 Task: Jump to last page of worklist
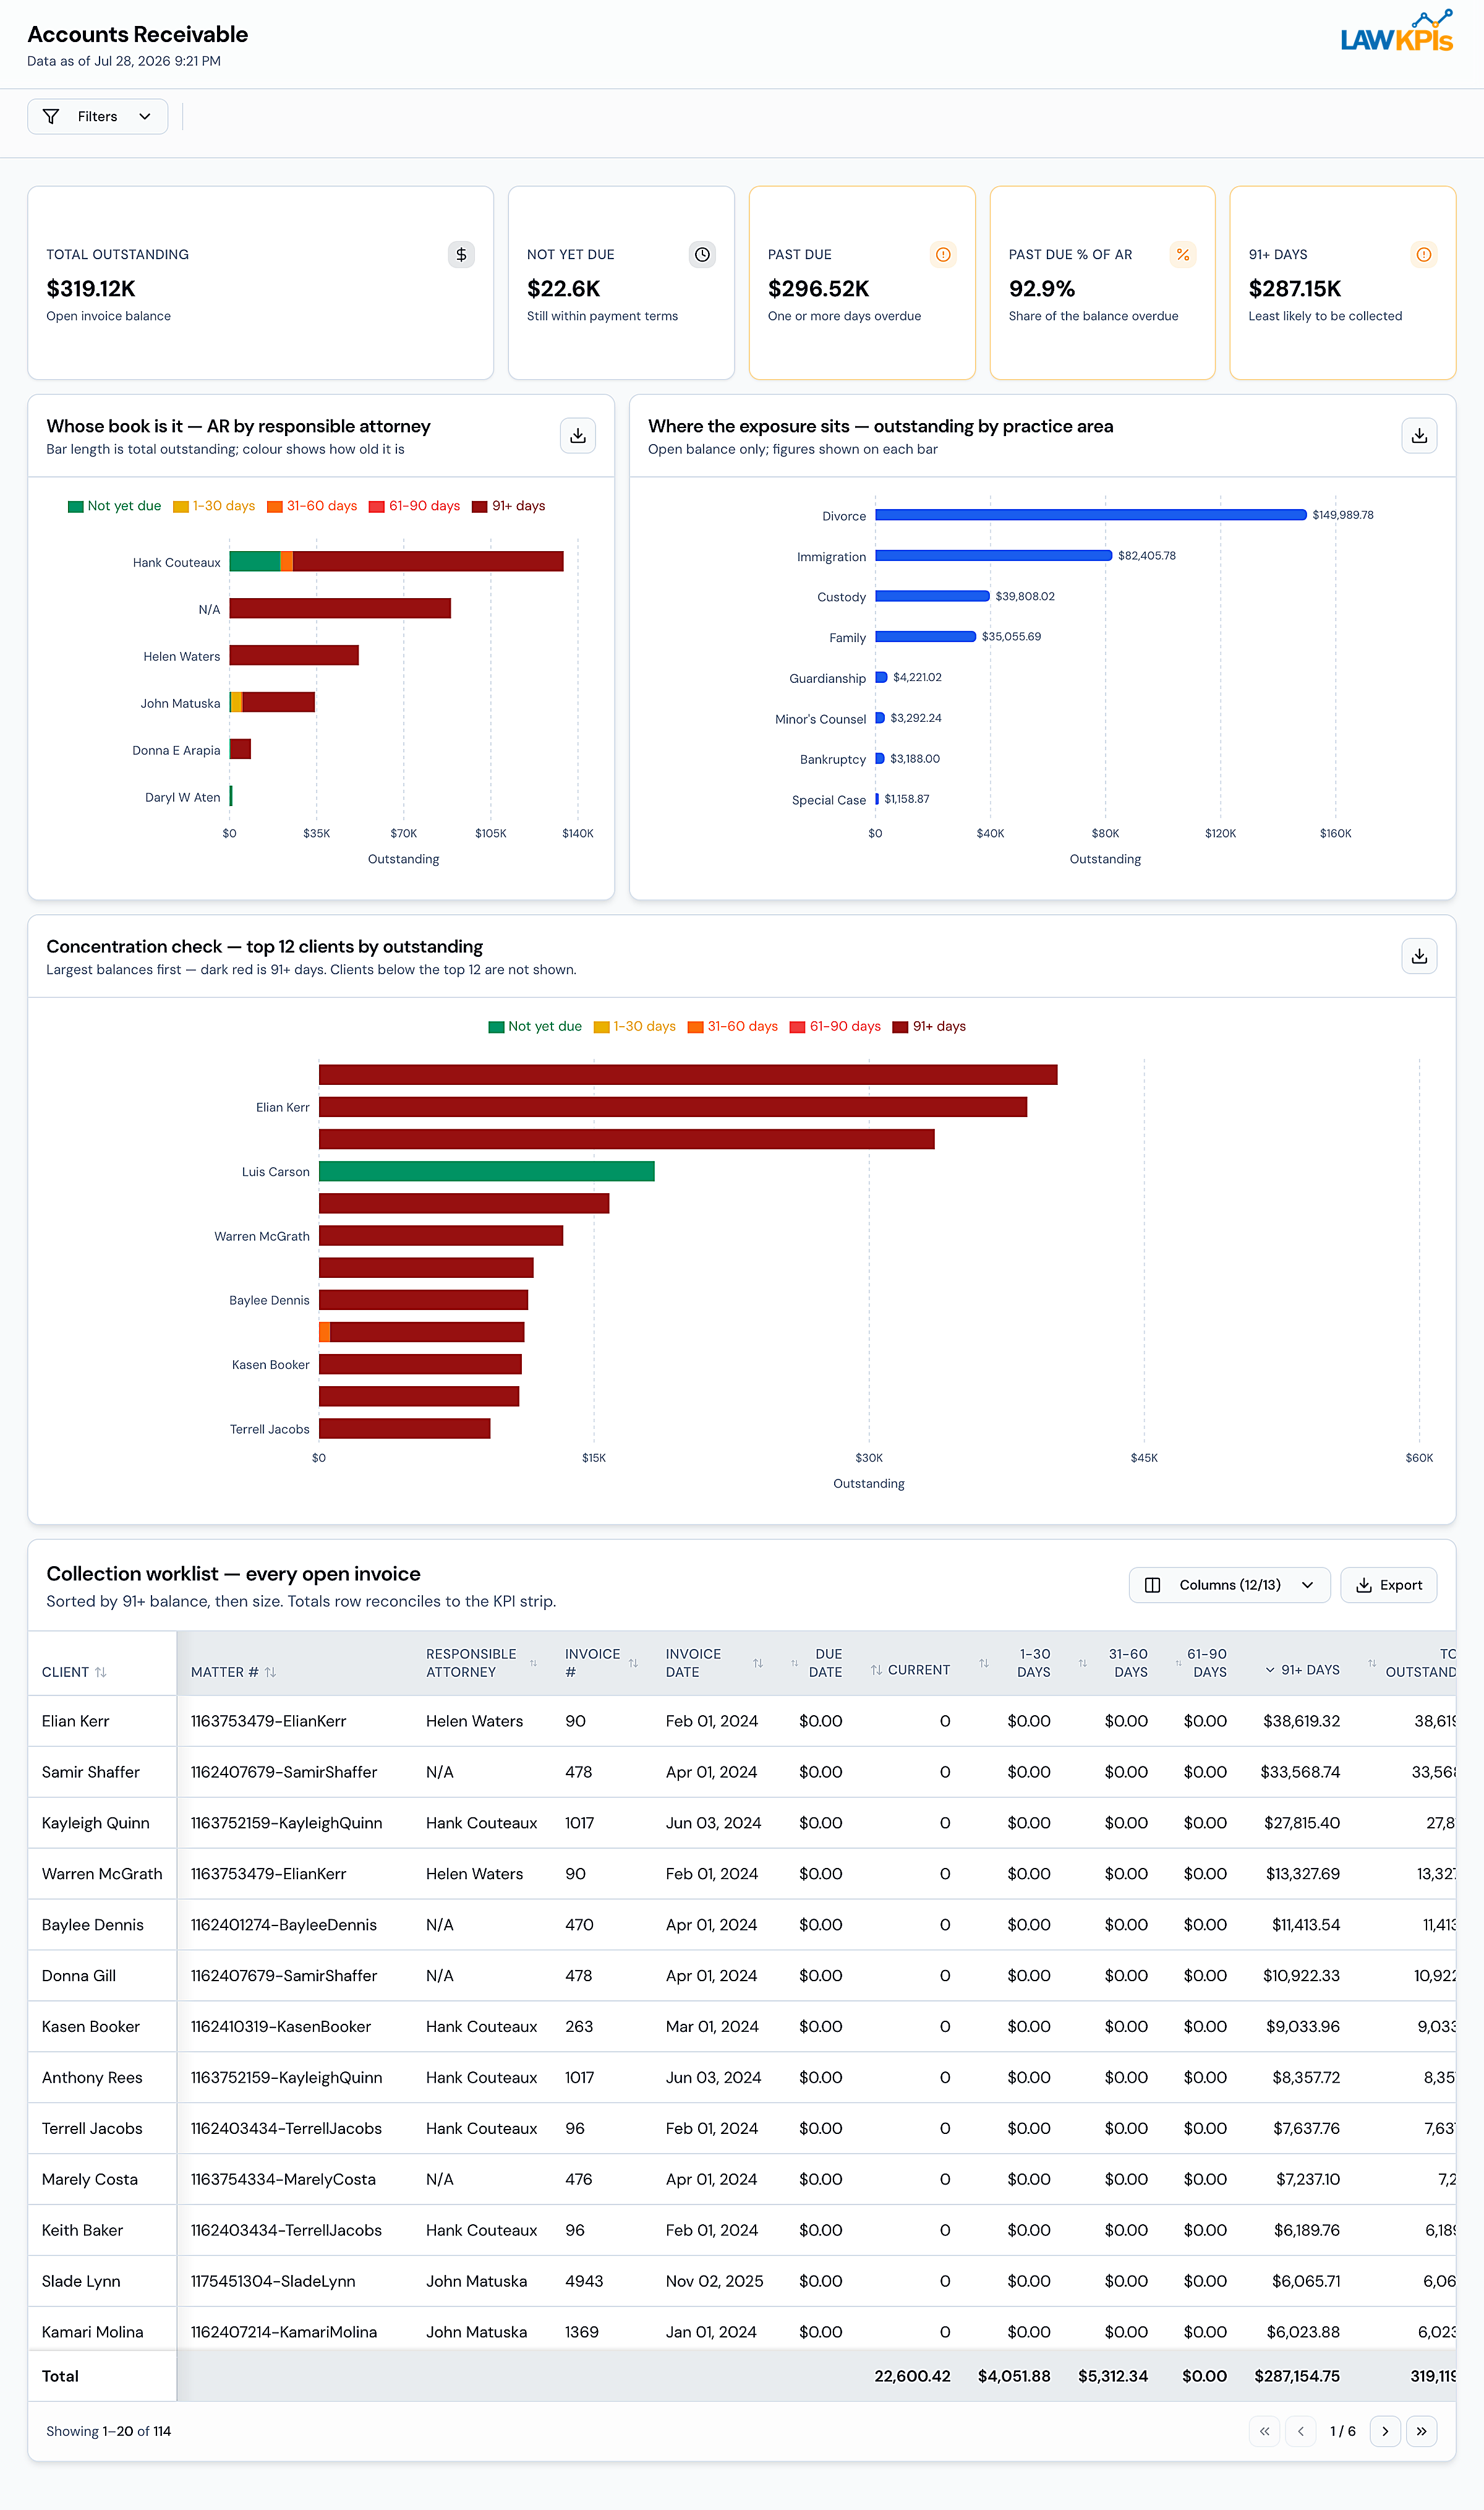[x=1421, y=2431]
